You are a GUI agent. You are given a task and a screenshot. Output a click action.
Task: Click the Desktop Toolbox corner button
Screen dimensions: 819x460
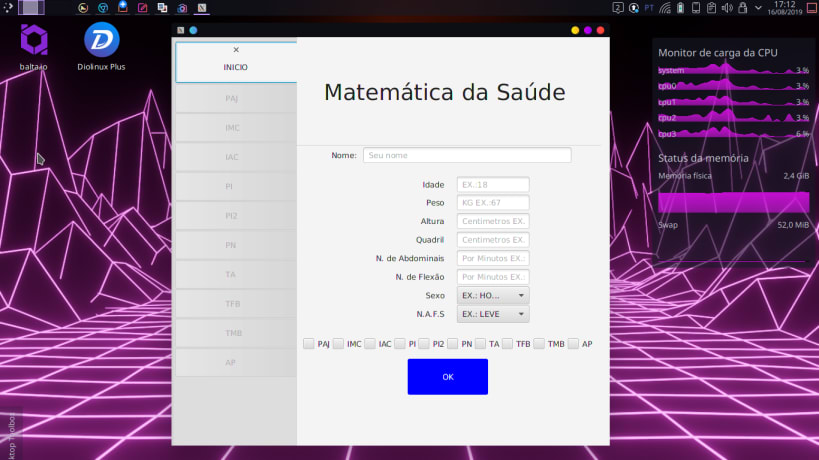coord(11,434)
